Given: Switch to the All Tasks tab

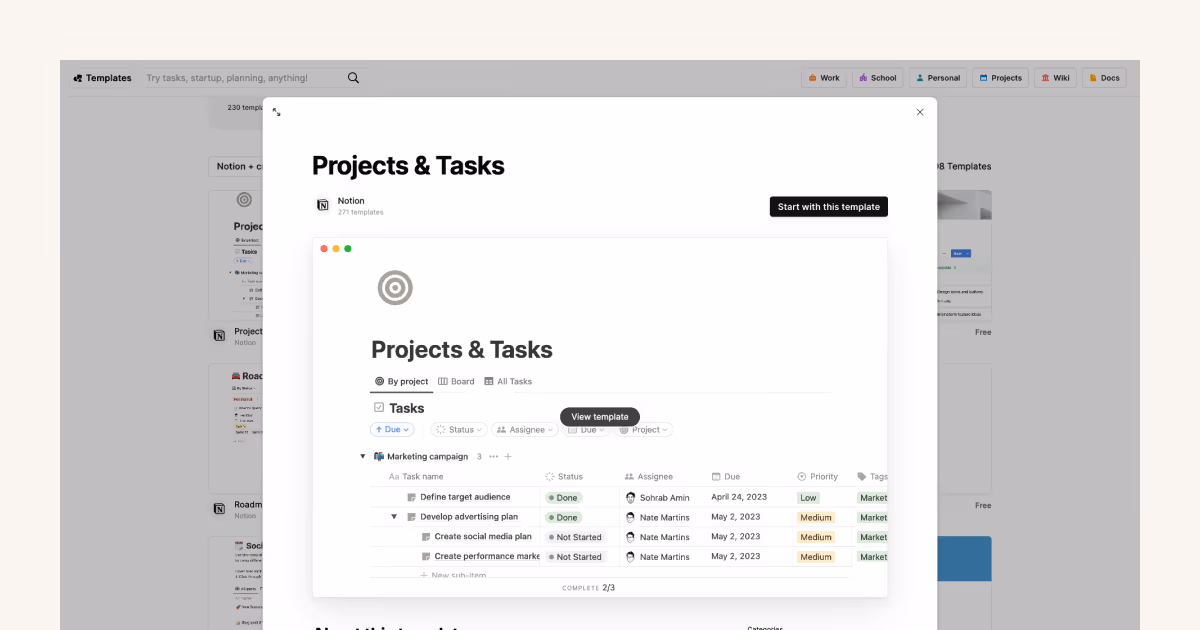Looking at the screenshot, I should click(x=508, y=381).
